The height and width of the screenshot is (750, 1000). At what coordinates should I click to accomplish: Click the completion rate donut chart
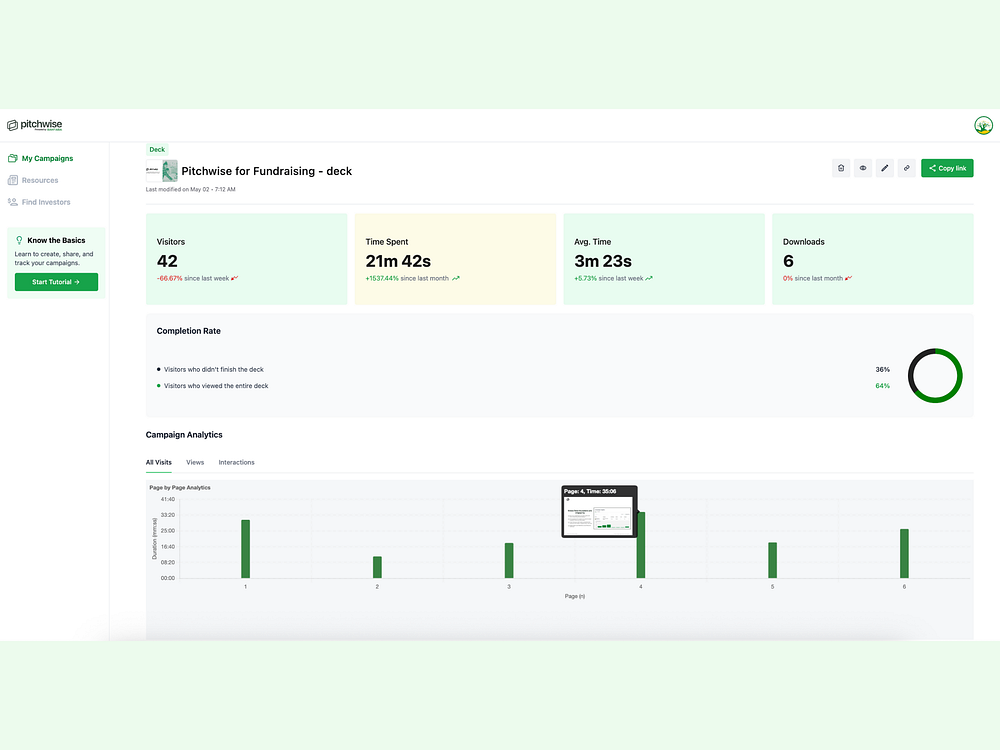point(935,376)
